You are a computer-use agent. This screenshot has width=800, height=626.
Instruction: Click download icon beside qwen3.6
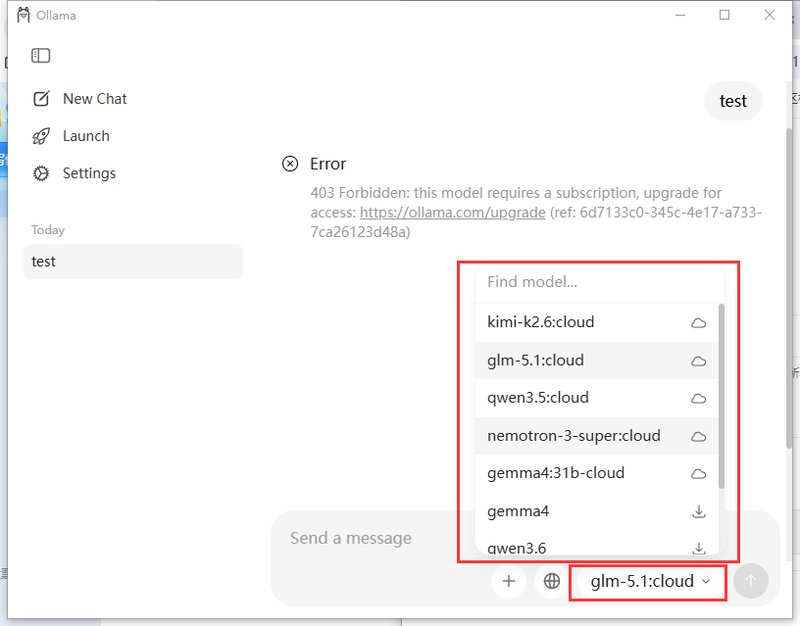click(x=698, y=548)
